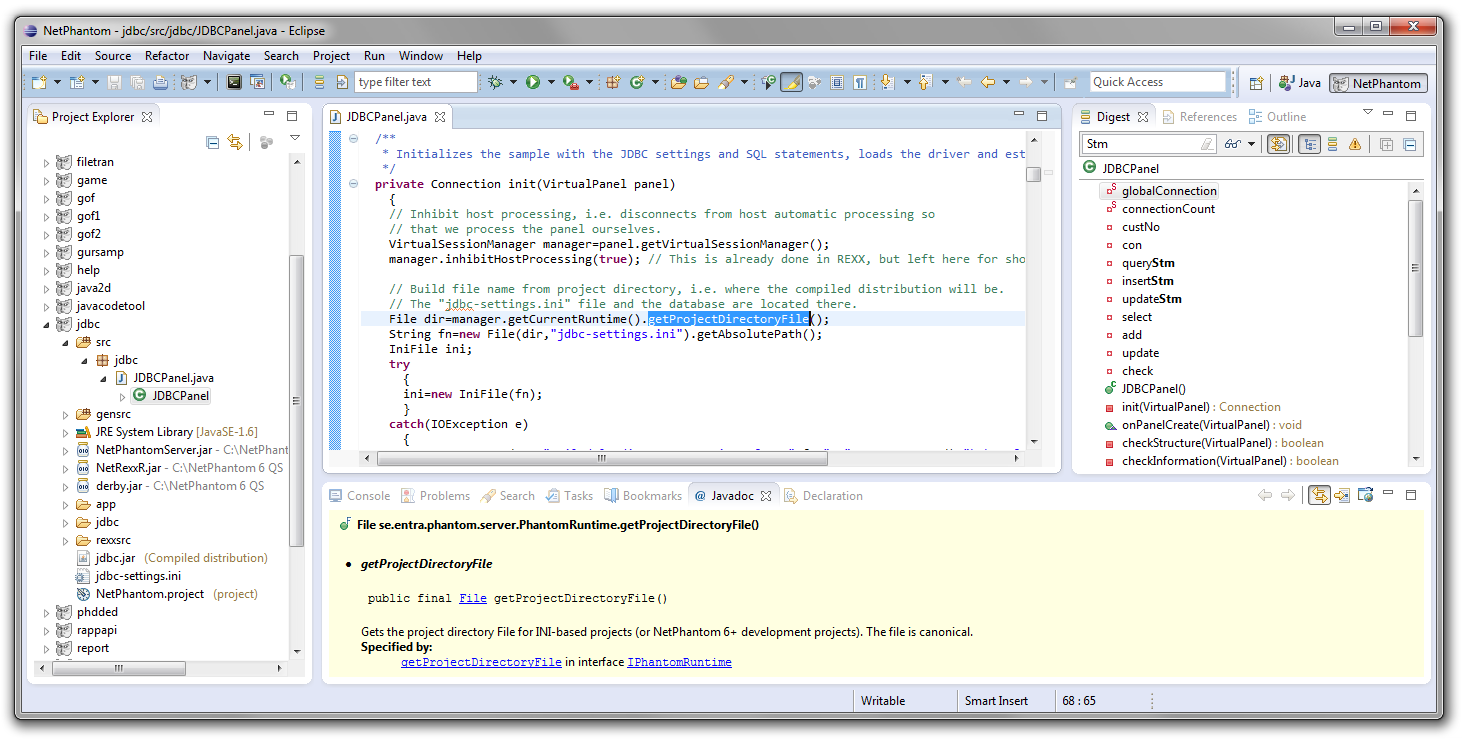Open the Digest glasses filter dropdown

(1251, 144)
